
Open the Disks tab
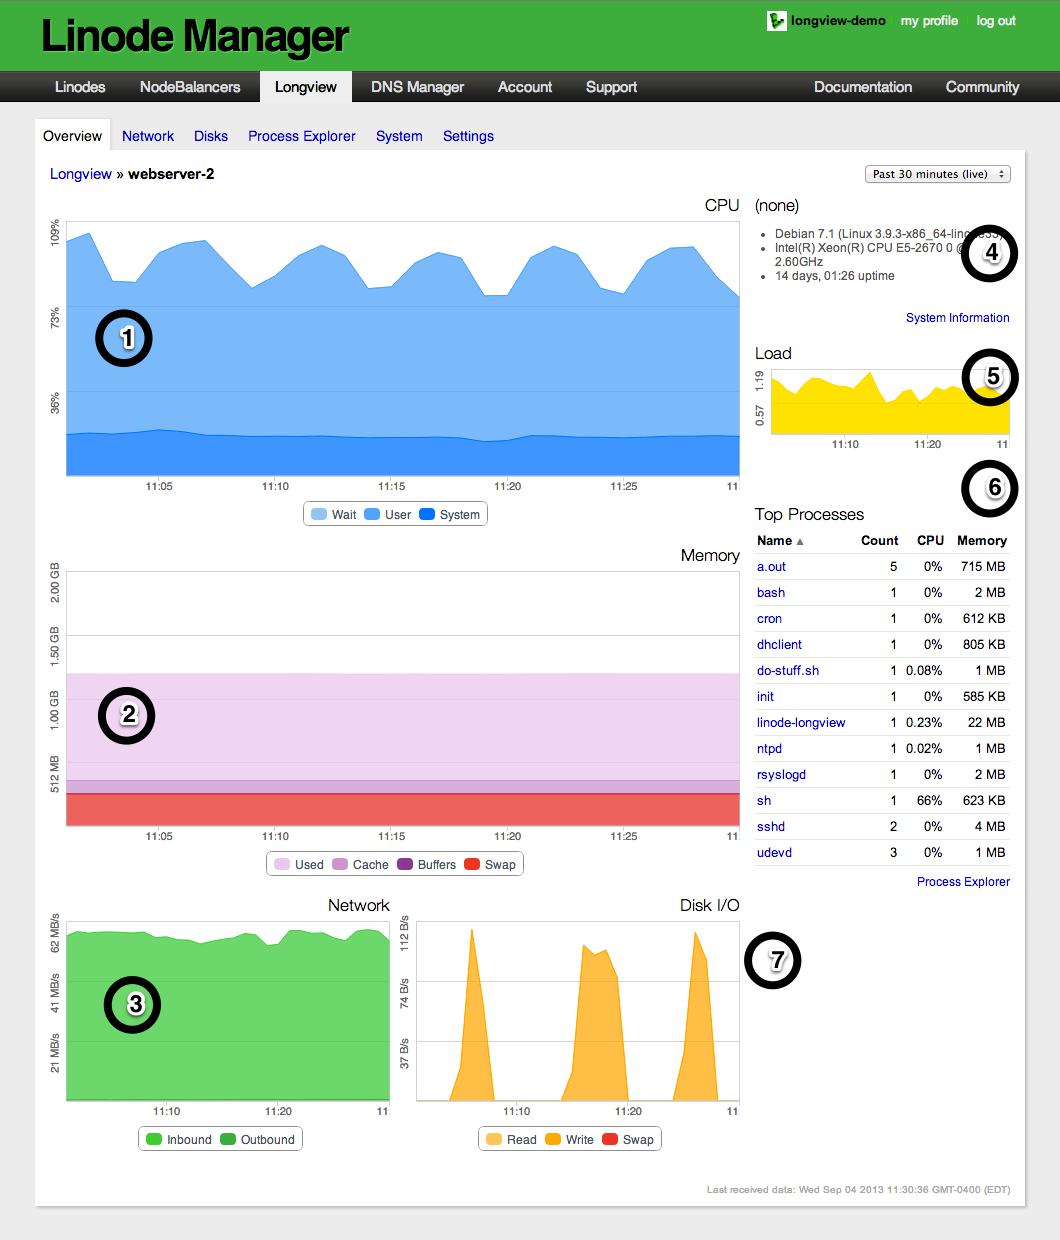point(210,136)
